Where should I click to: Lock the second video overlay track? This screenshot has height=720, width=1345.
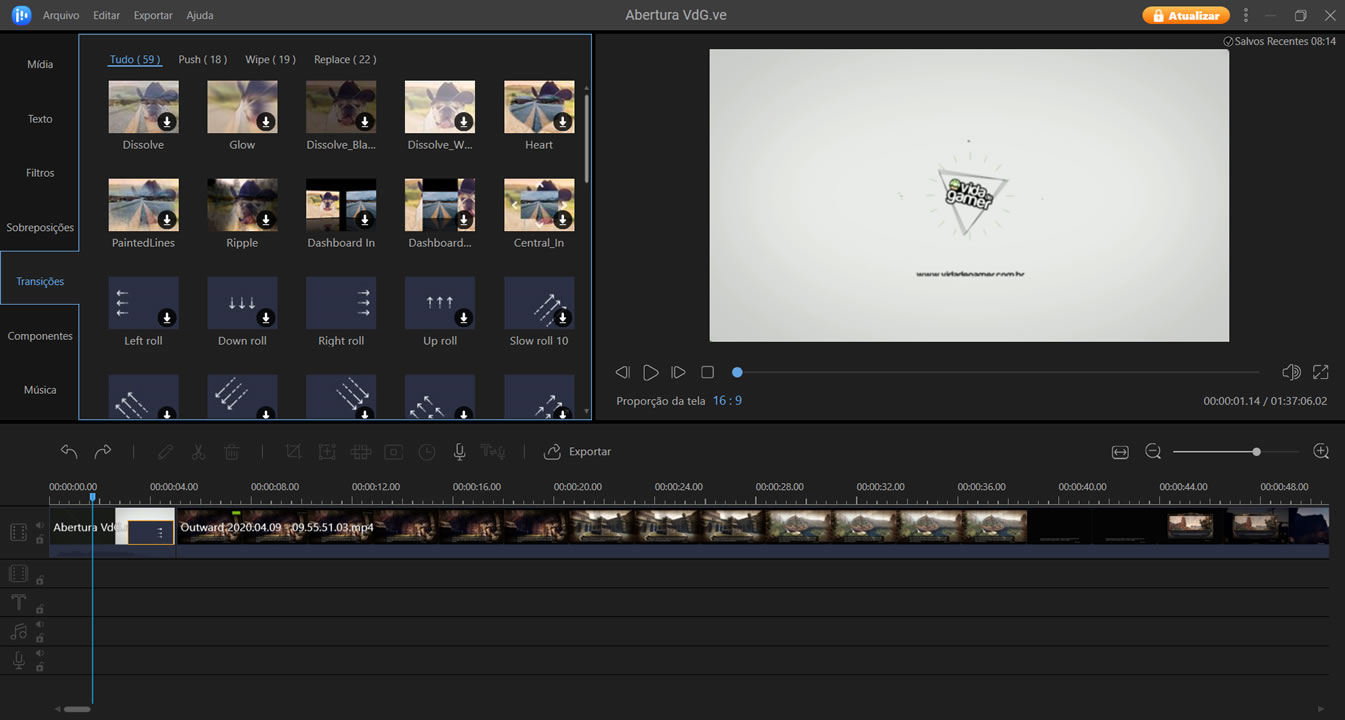[x=40, y=579]
